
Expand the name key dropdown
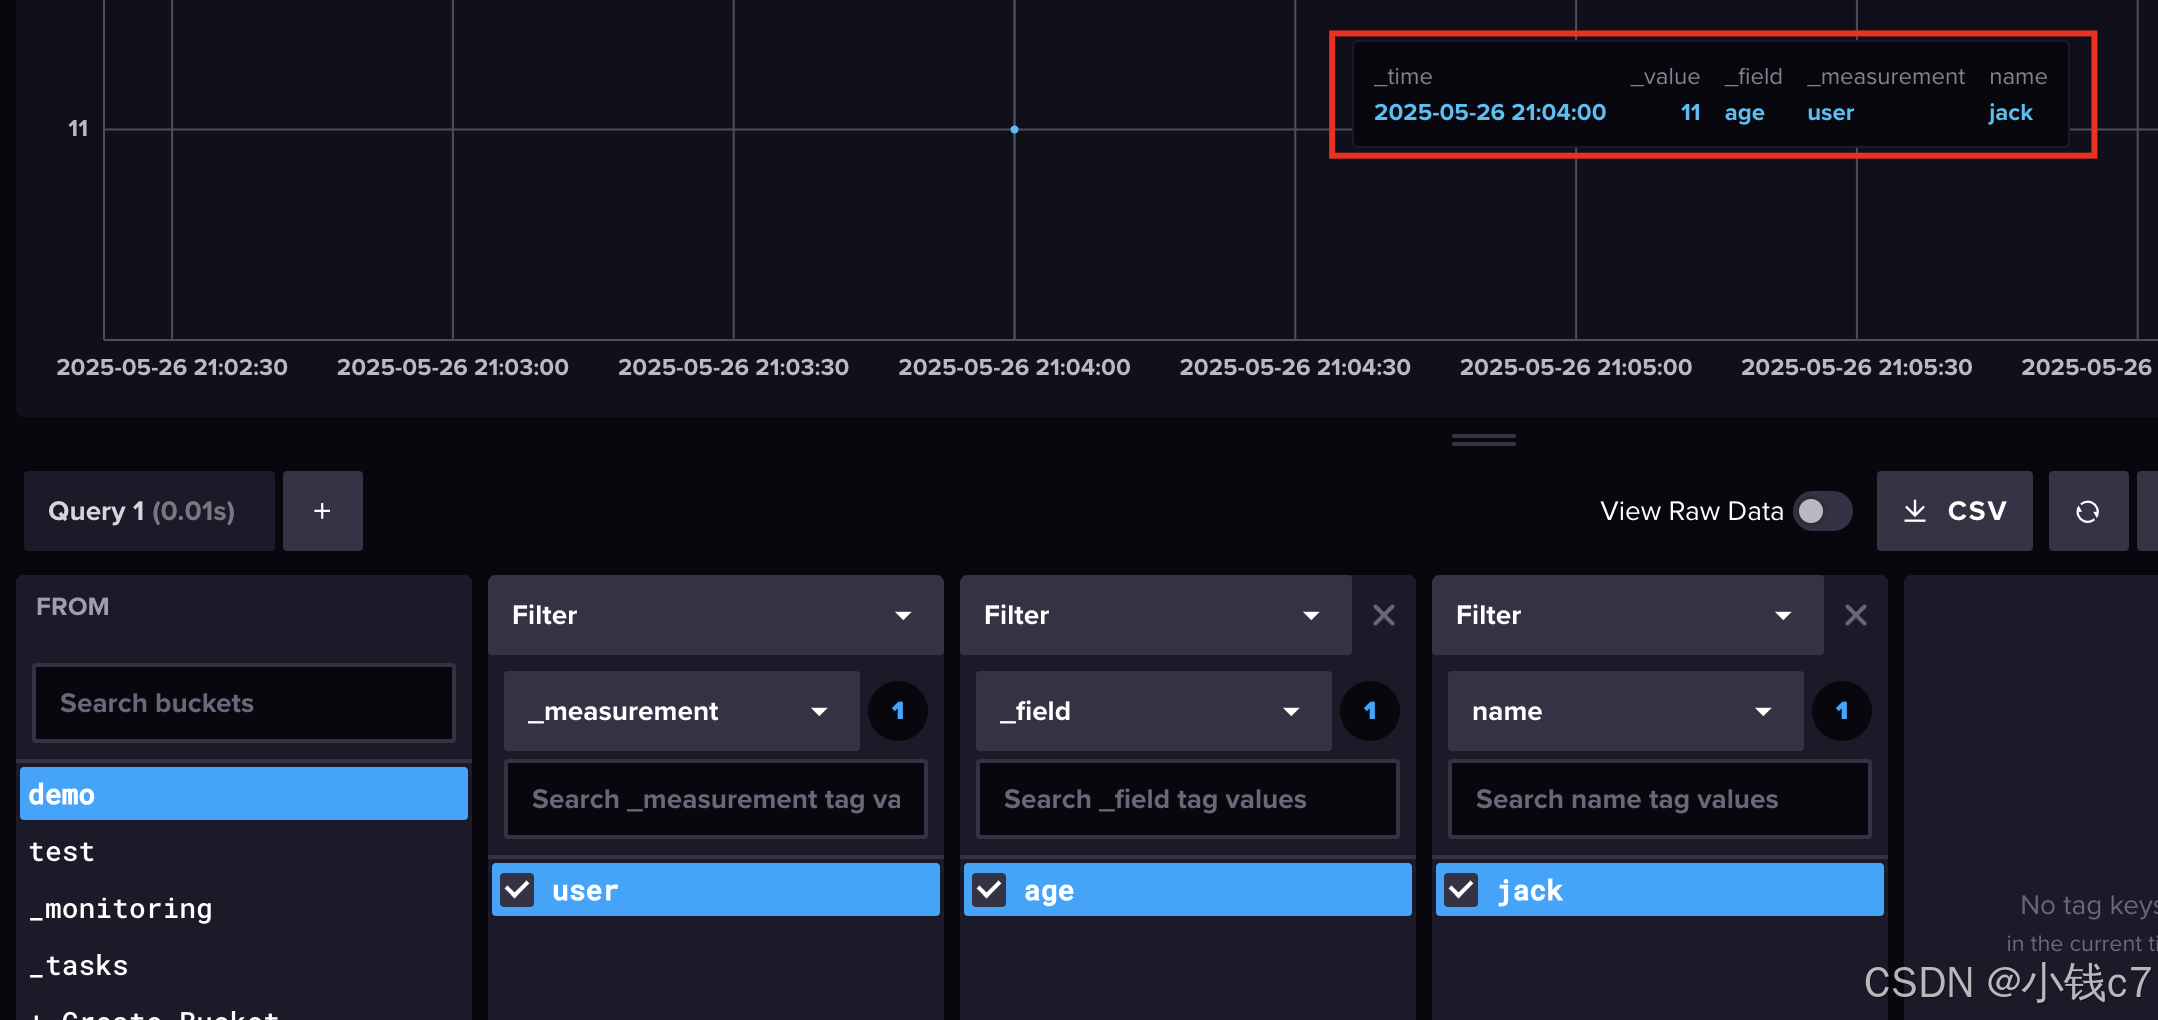point(1625,711)
